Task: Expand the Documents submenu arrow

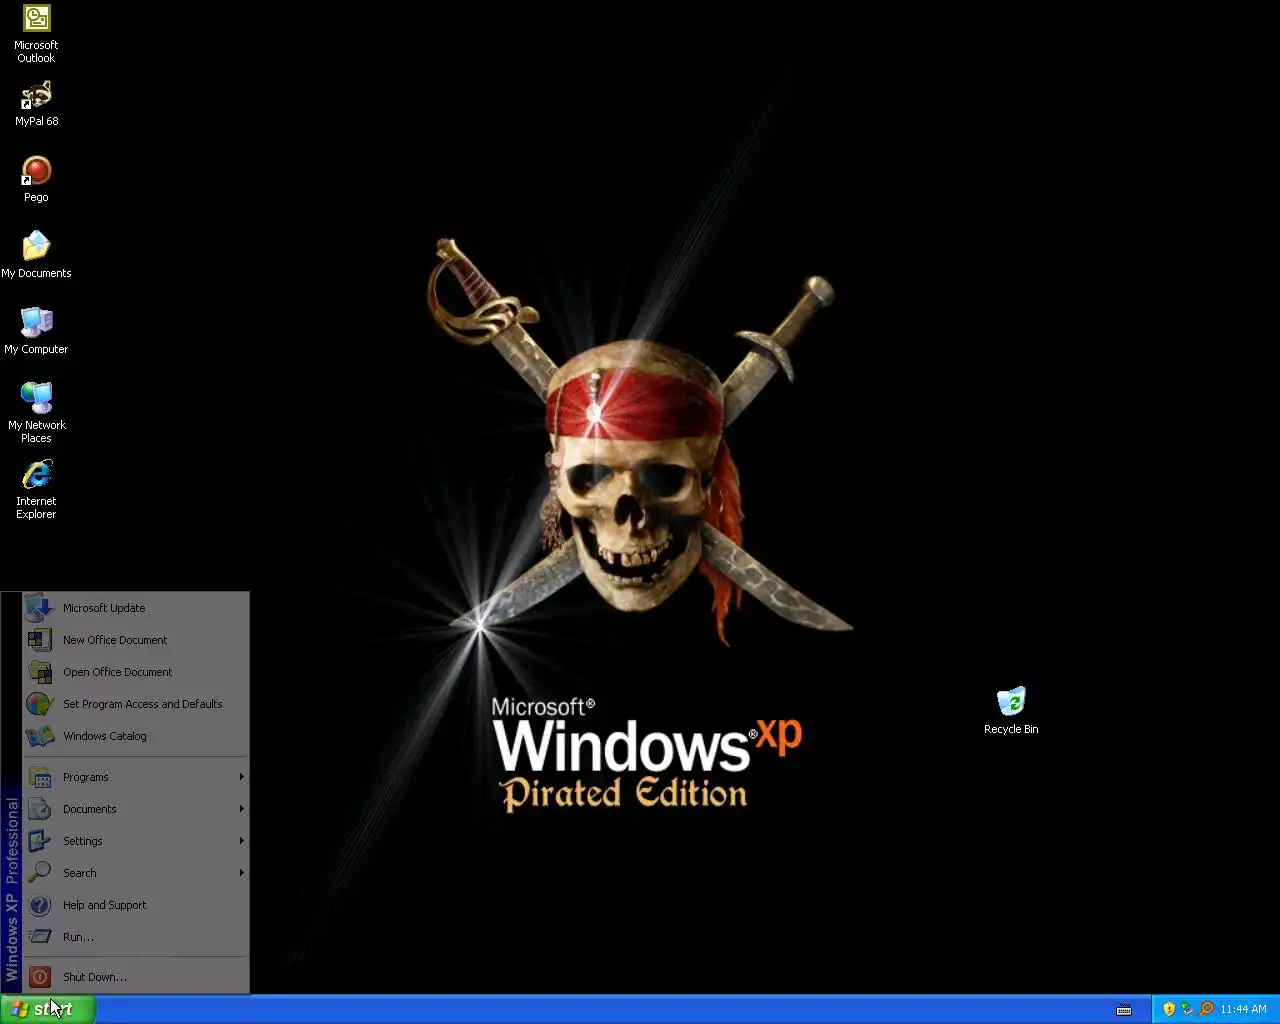Action: pos(241,809)
